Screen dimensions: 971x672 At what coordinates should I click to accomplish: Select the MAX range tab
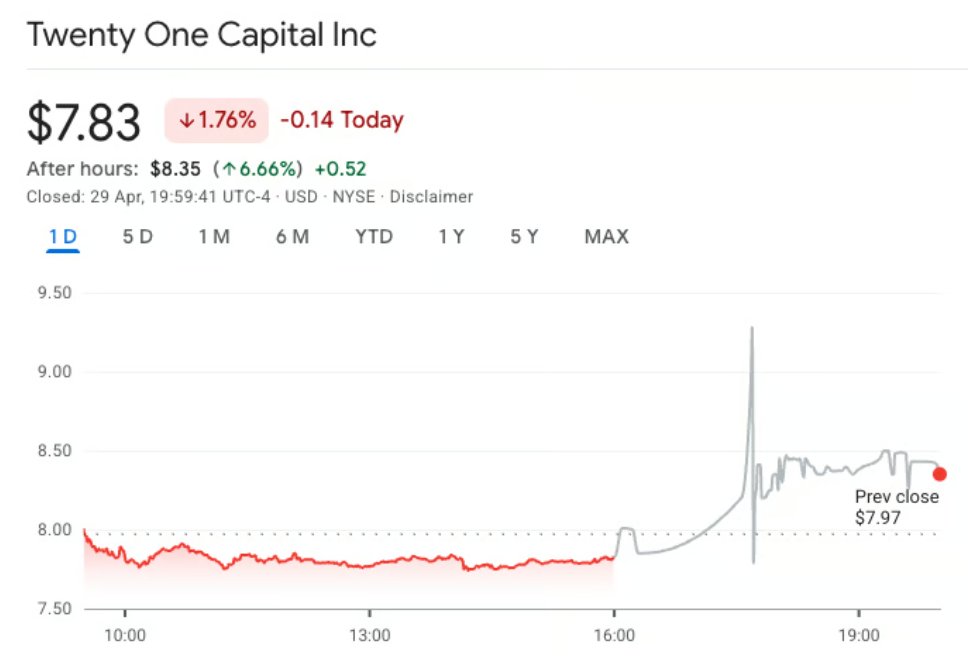click(606, 237)
